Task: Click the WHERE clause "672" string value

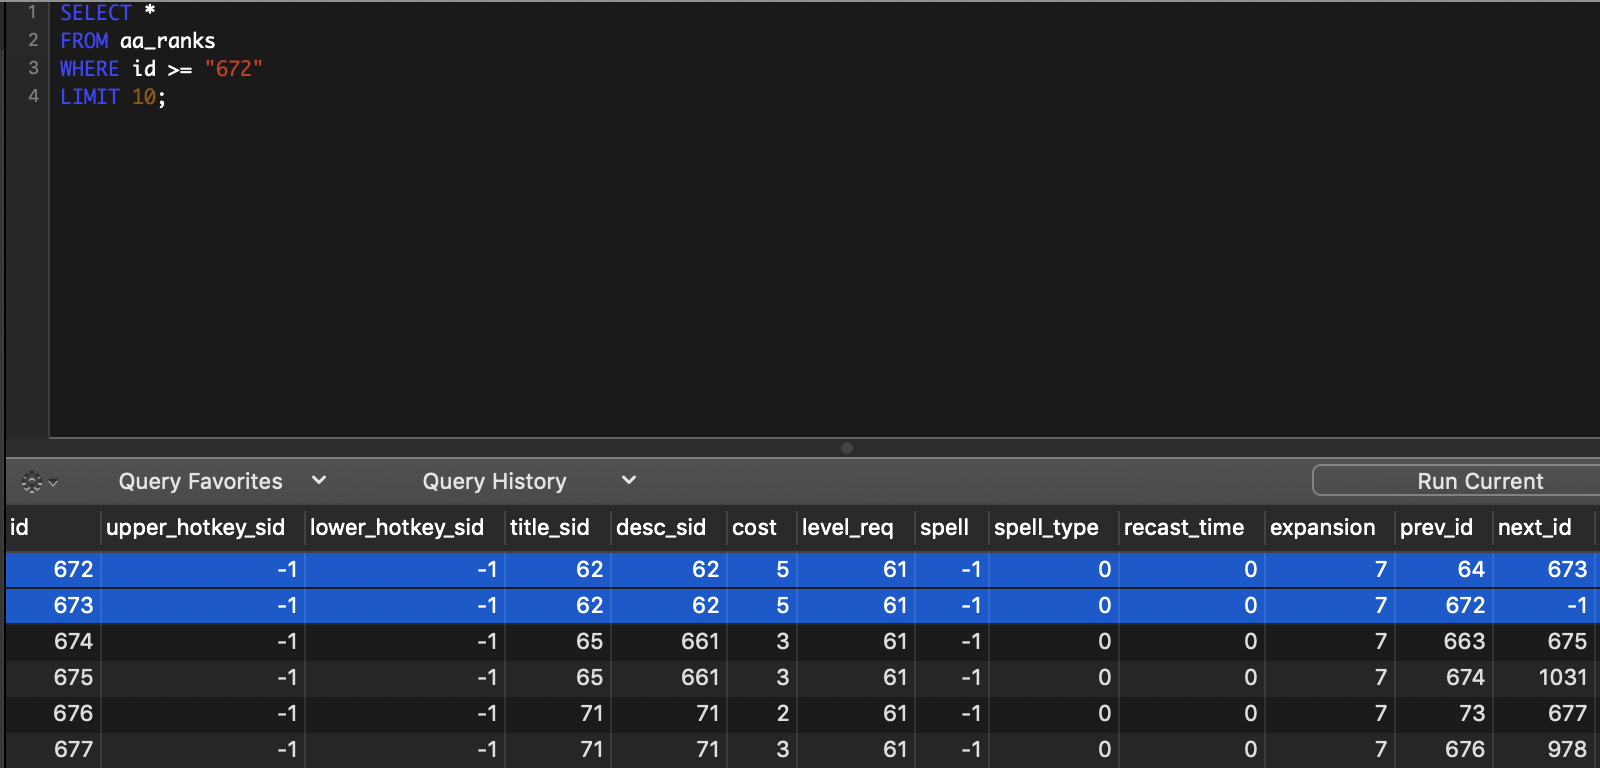Action: tap(233, 69)
